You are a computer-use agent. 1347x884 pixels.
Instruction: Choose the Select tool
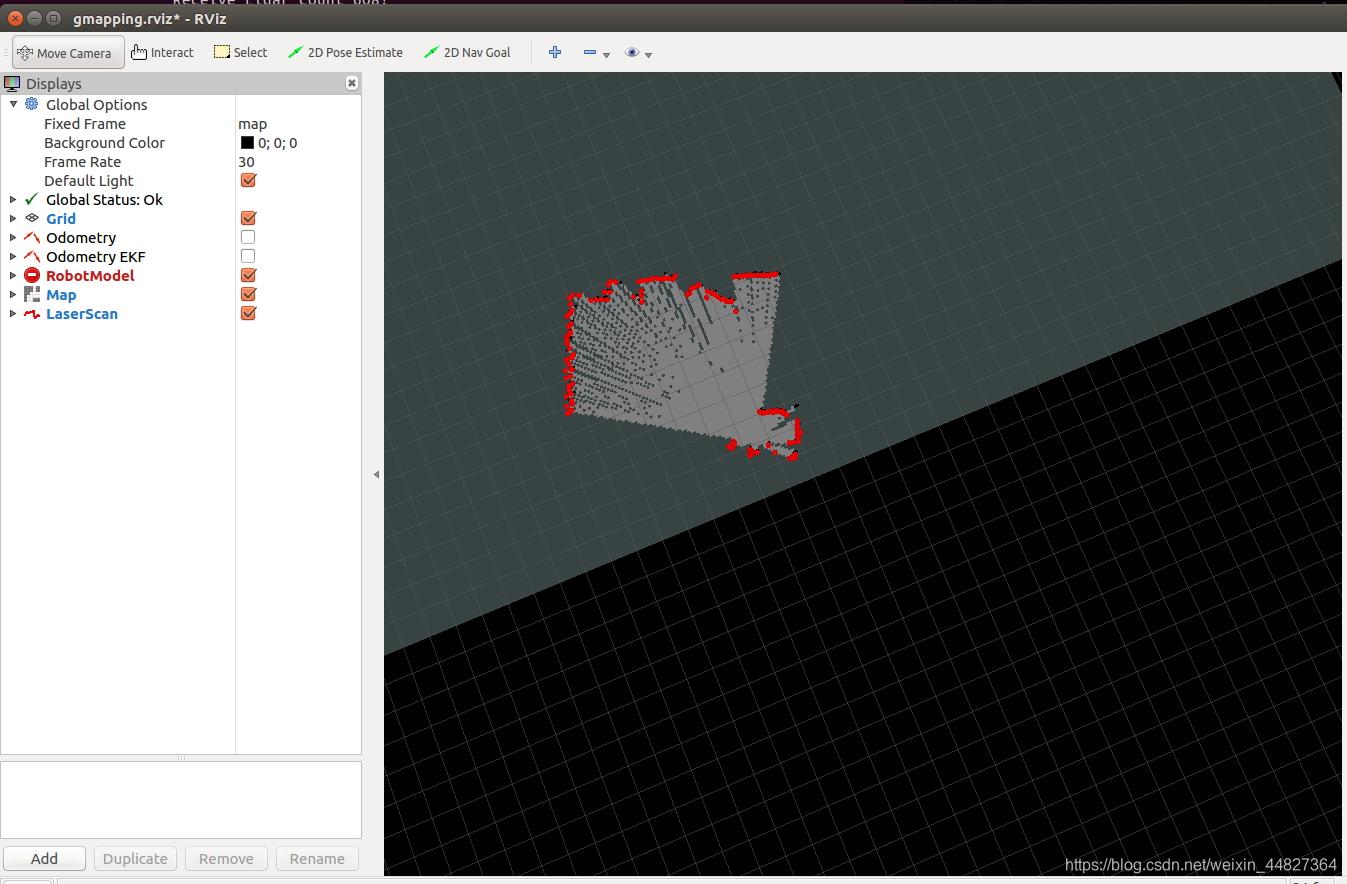[240, 53]
